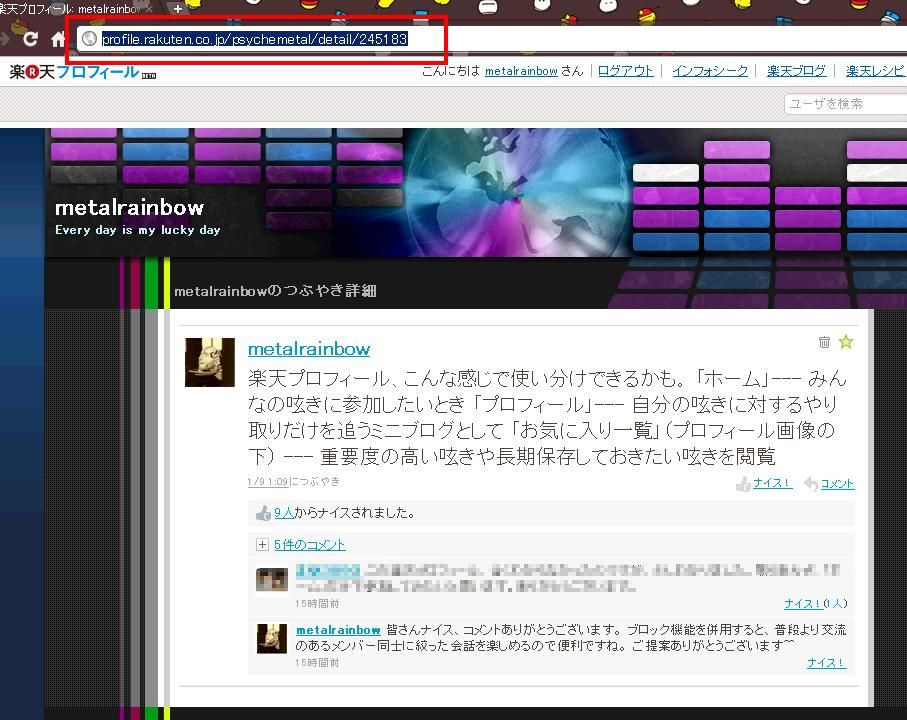
Task: Click metalrainbow avatar in the reply comment
Action: click(272, 638)
